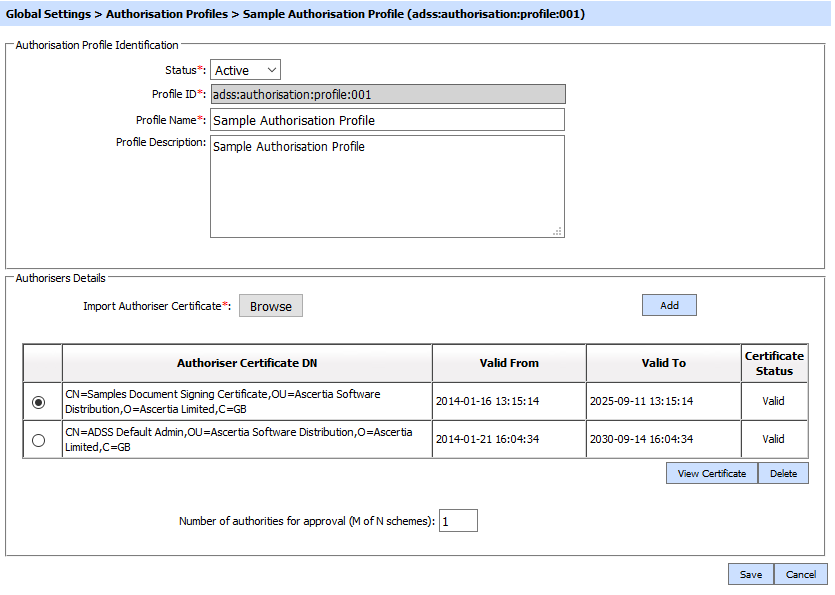835x595 pixels.
Task: Click the View Certificate button
Action: [x=711, y=473]
